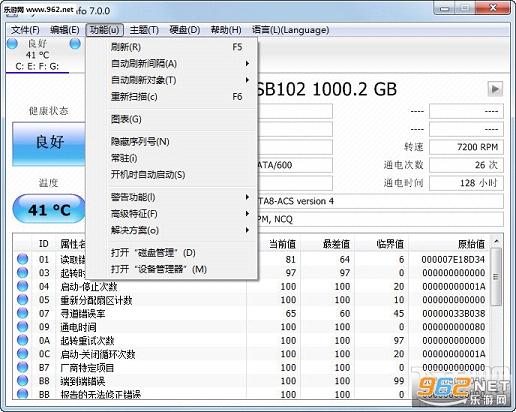Choose 打开 "磁盘管理" (D)

pyautogui.click(x=171, y=253)
